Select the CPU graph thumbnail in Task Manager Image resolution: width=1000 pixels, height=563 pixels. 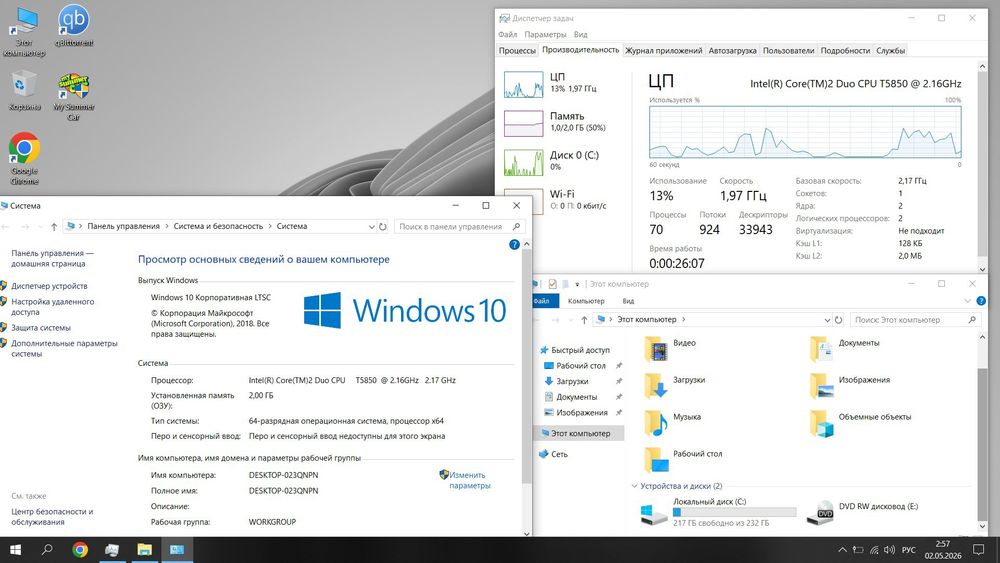pyautogui.click(x=524, y=84)
